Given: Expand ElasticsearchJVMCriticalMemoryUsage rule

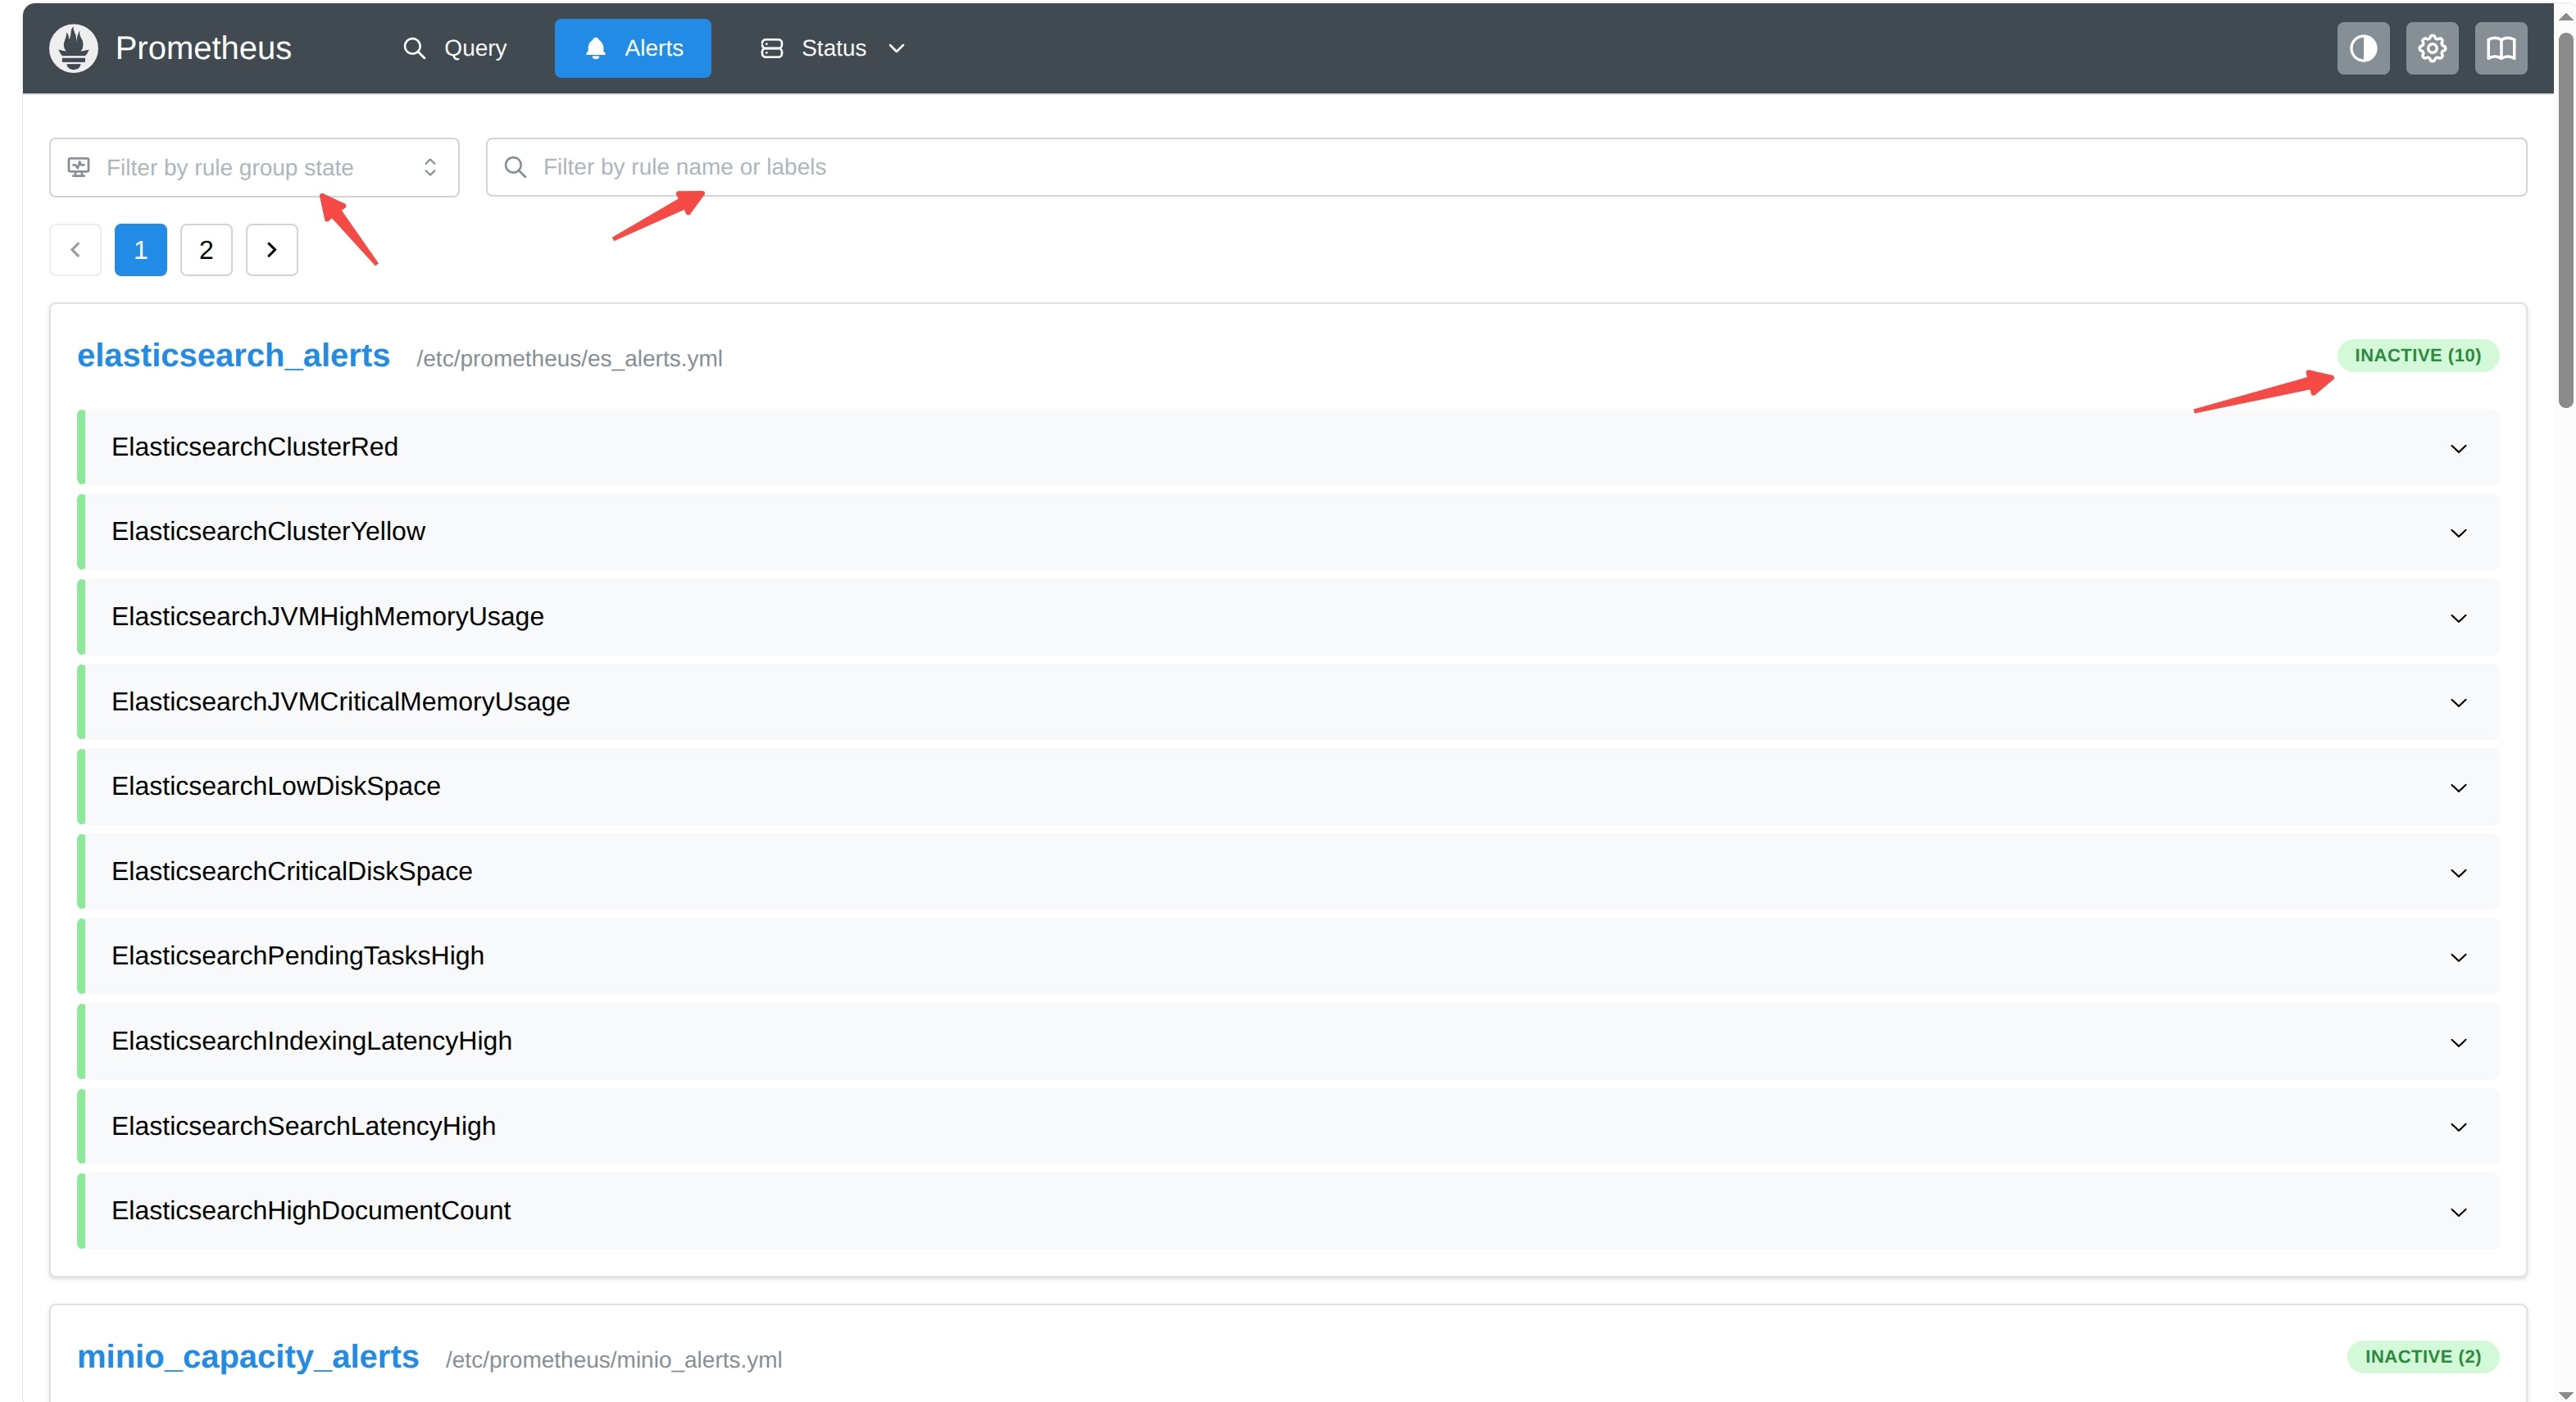Looking at the screenshot, I should pyautogui.click(x=1288, y=702).
